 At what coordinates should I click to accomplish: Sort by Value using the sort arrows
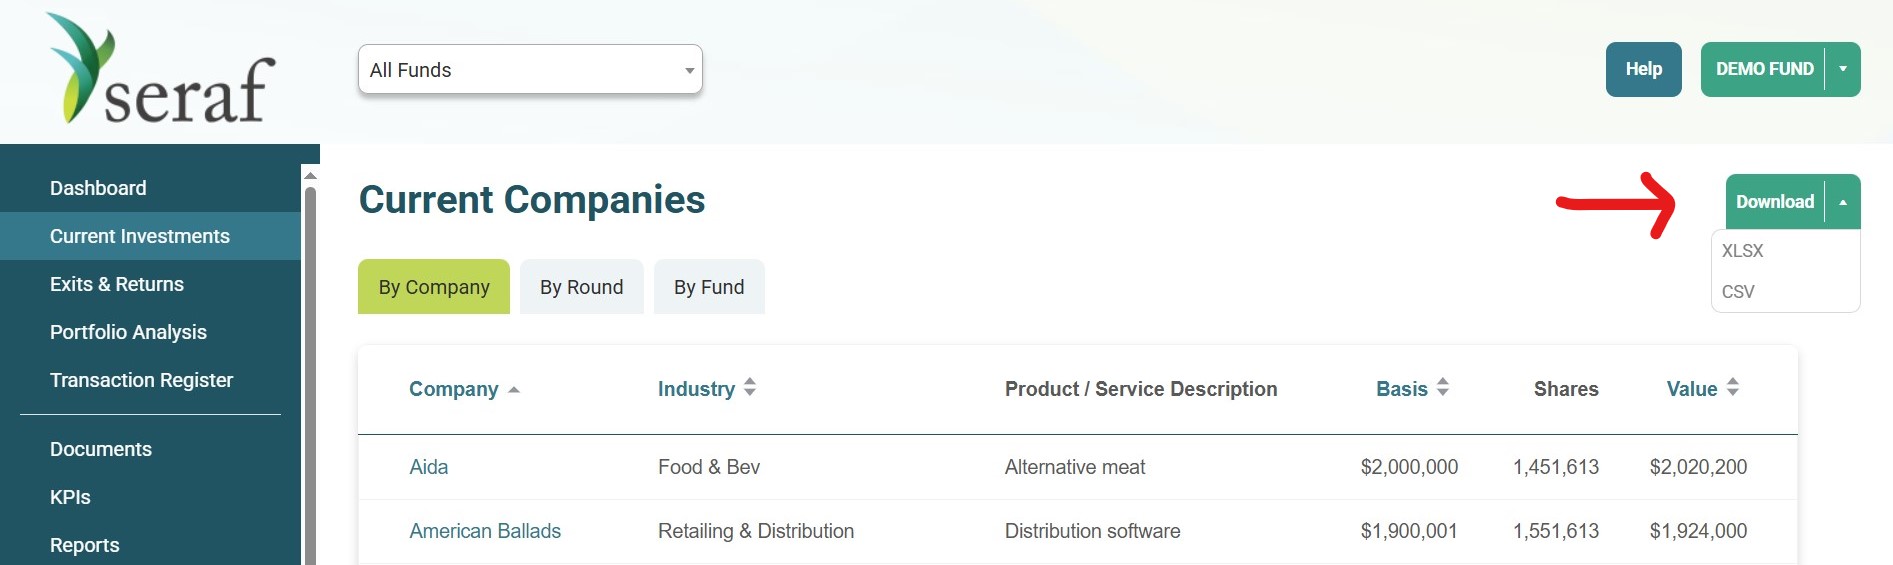pos(1733,388)
